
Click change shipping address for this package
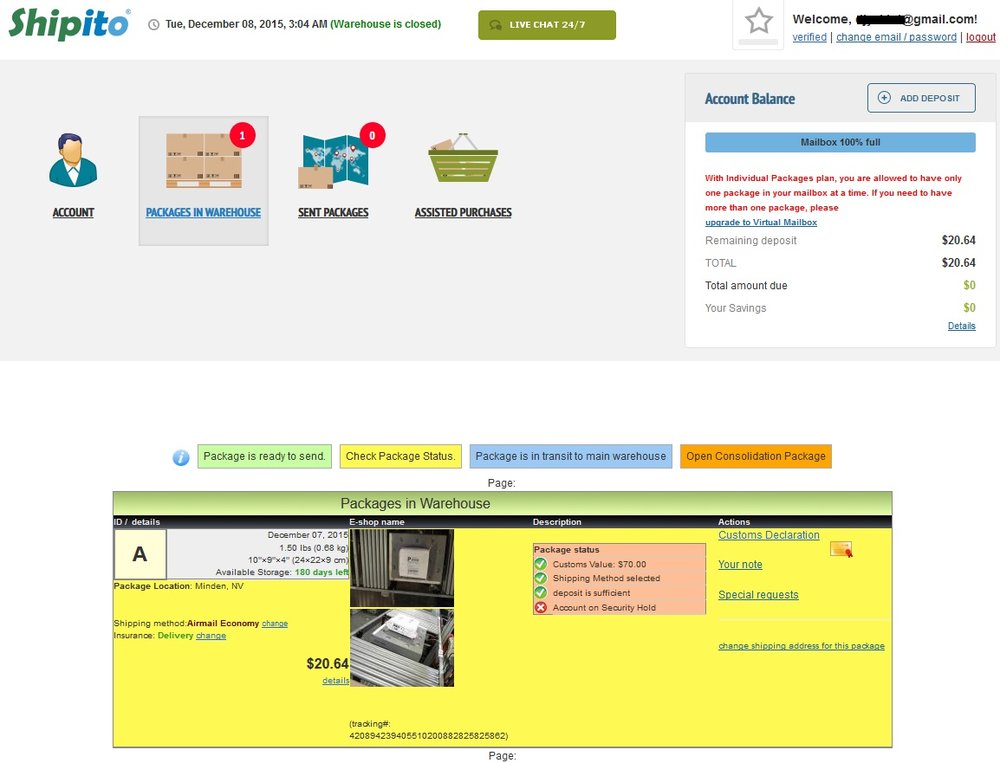click(801, 646)
